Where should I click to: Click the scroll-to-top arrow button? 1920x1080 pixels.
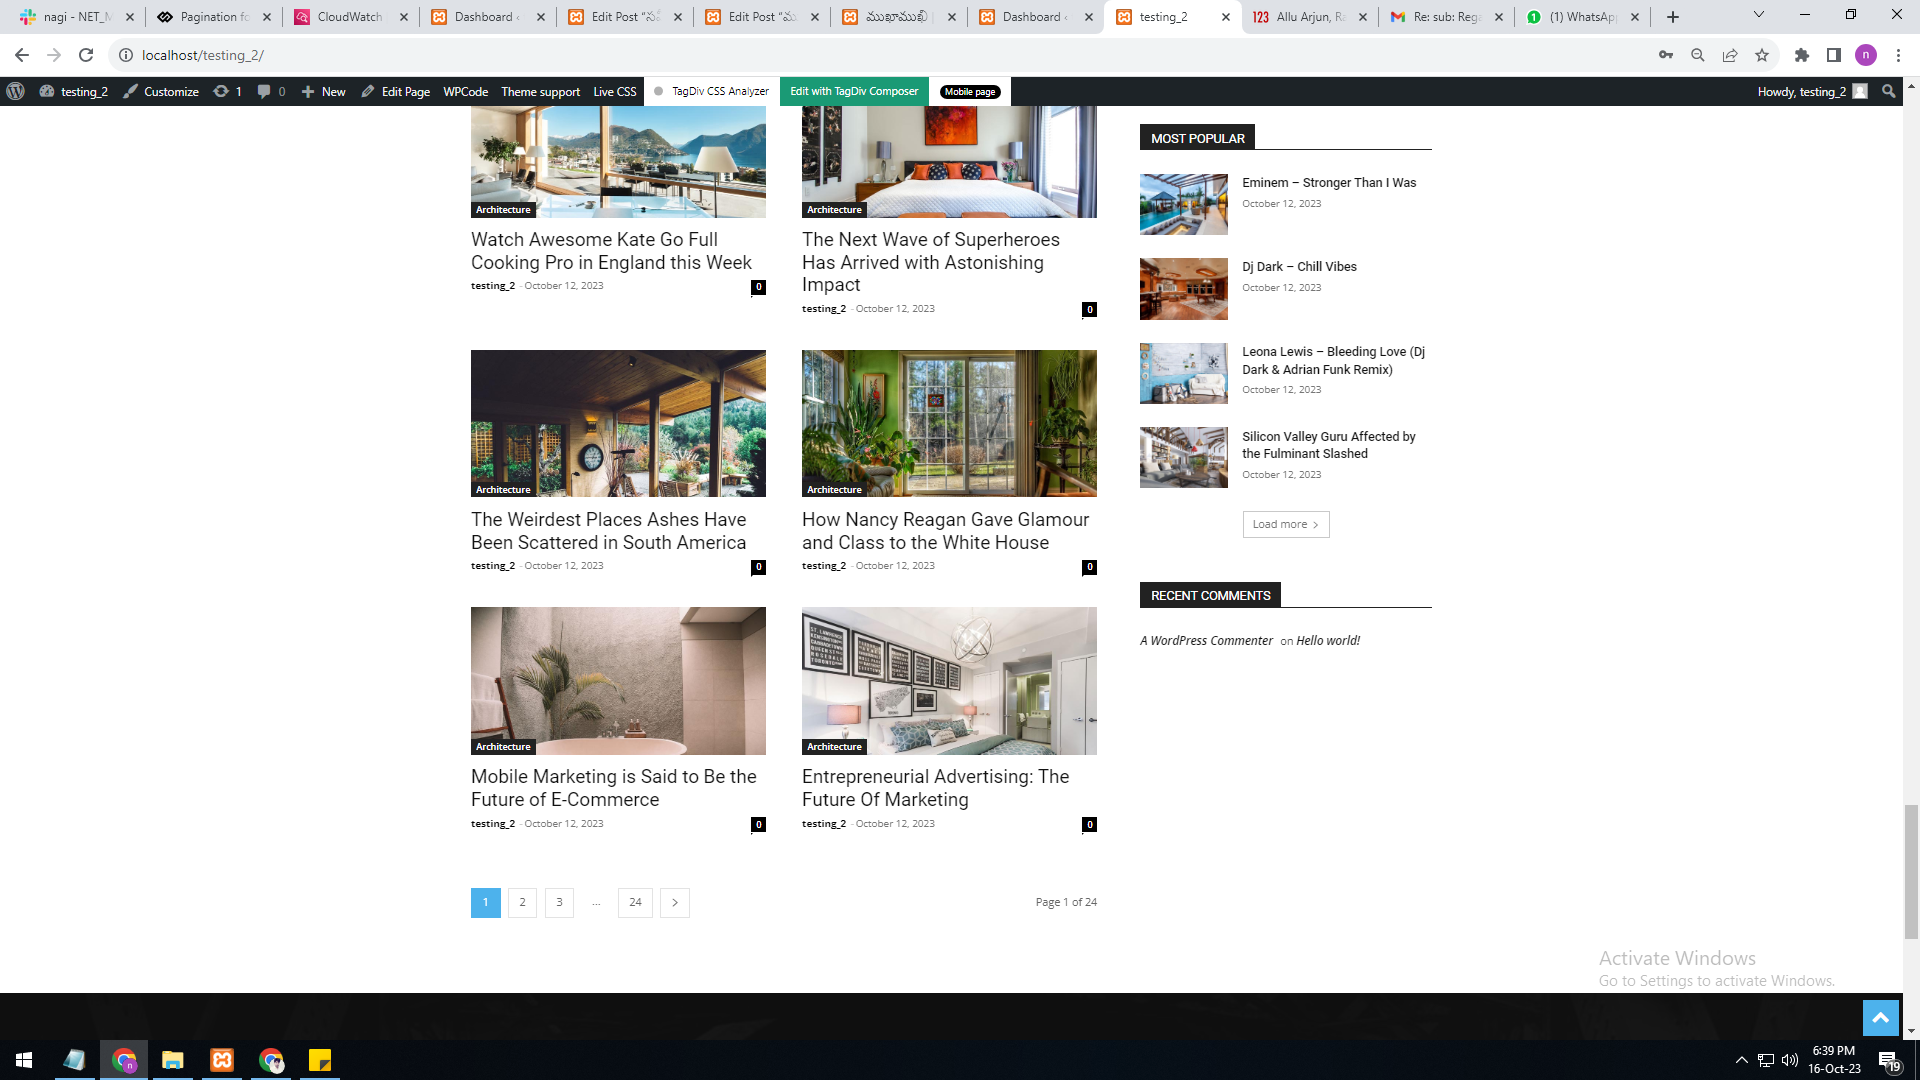click(1880, 1018)
